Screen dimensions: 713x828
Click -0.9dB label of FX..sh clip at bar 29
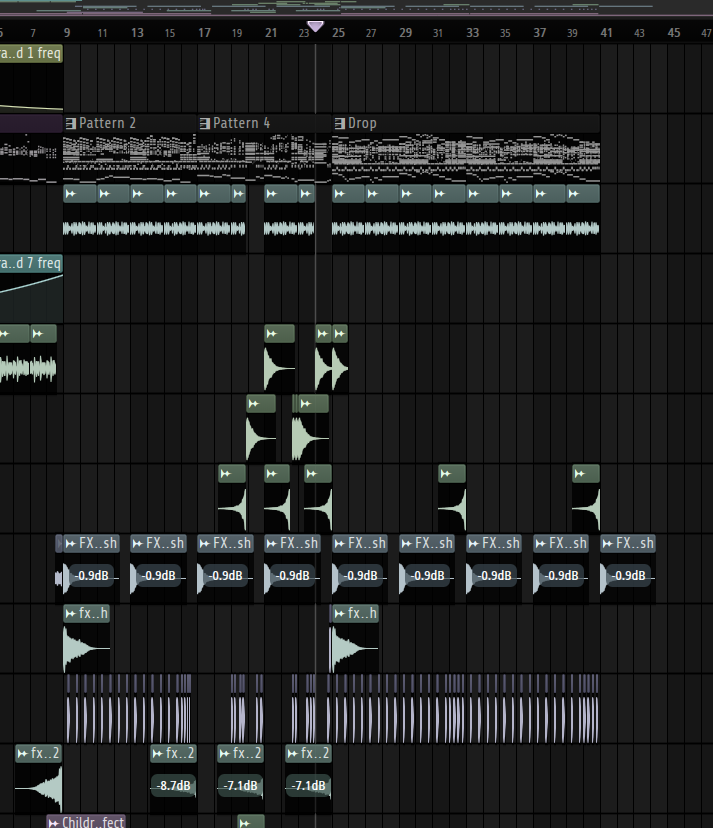coord(428,576)
